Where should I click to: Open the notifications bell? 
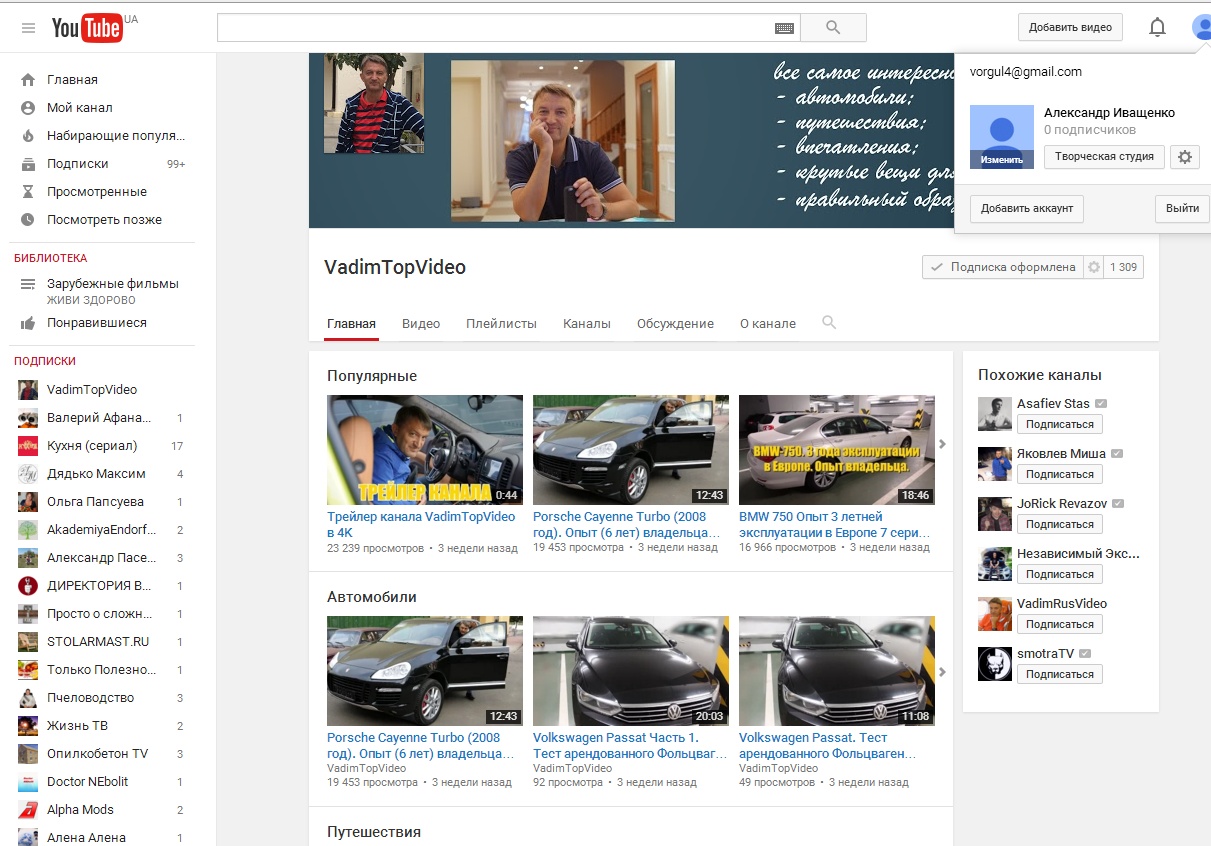click(x=1157, y=28)
